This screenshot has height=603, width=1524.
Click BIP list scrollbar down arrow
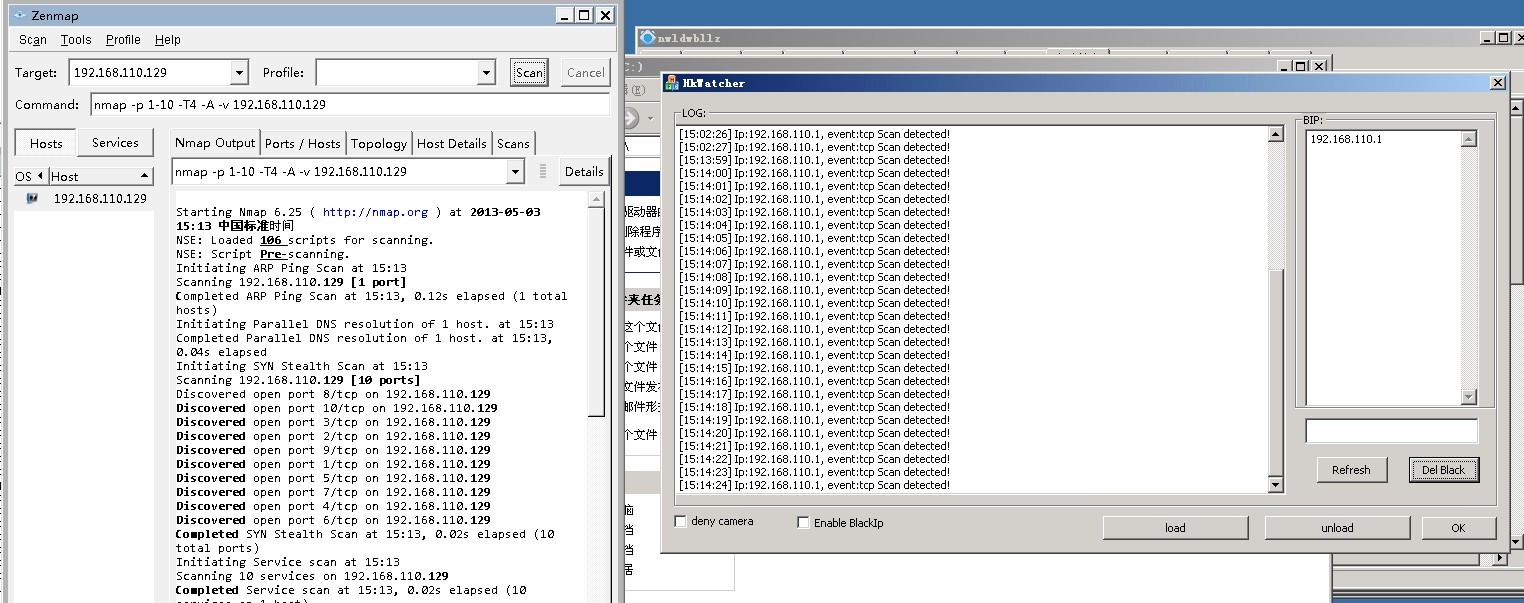[1468, 397]
